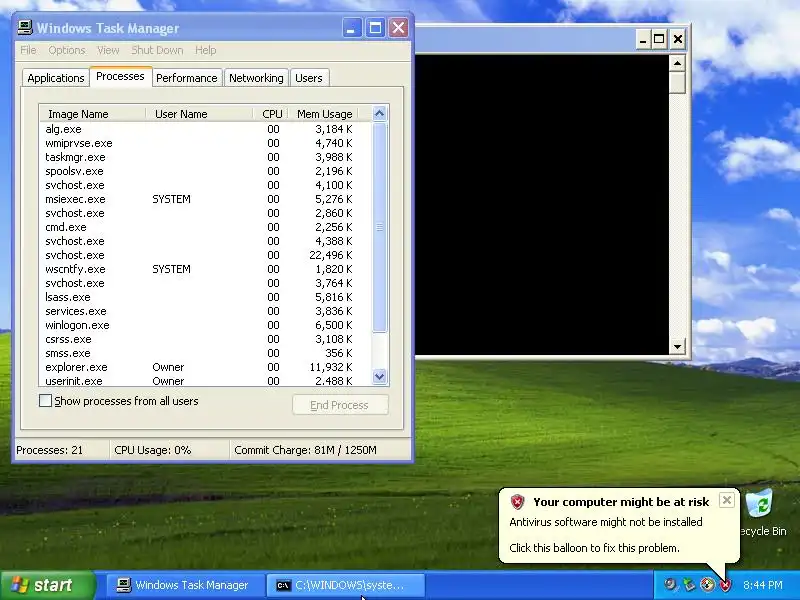Select svchost.exe using 4,100 K memory

tap(206, 185)
